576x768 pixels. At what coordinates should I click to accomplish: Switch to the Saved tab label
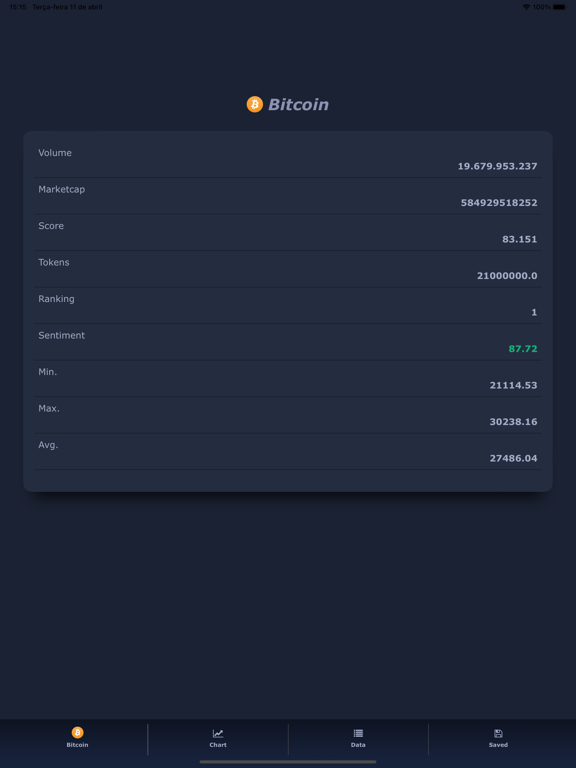point(498,744)
